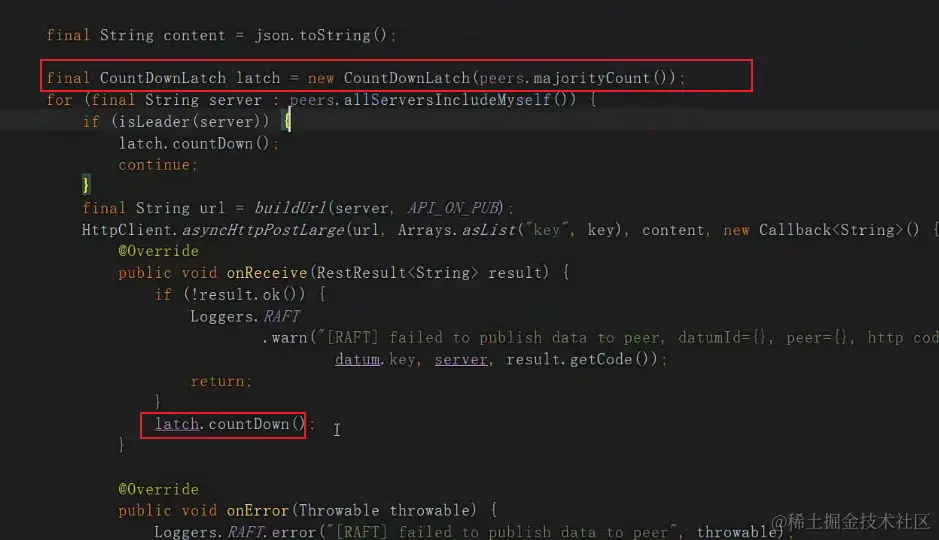Click 'isLeader(server)' condition
The image size is (939, 540).
189,122
